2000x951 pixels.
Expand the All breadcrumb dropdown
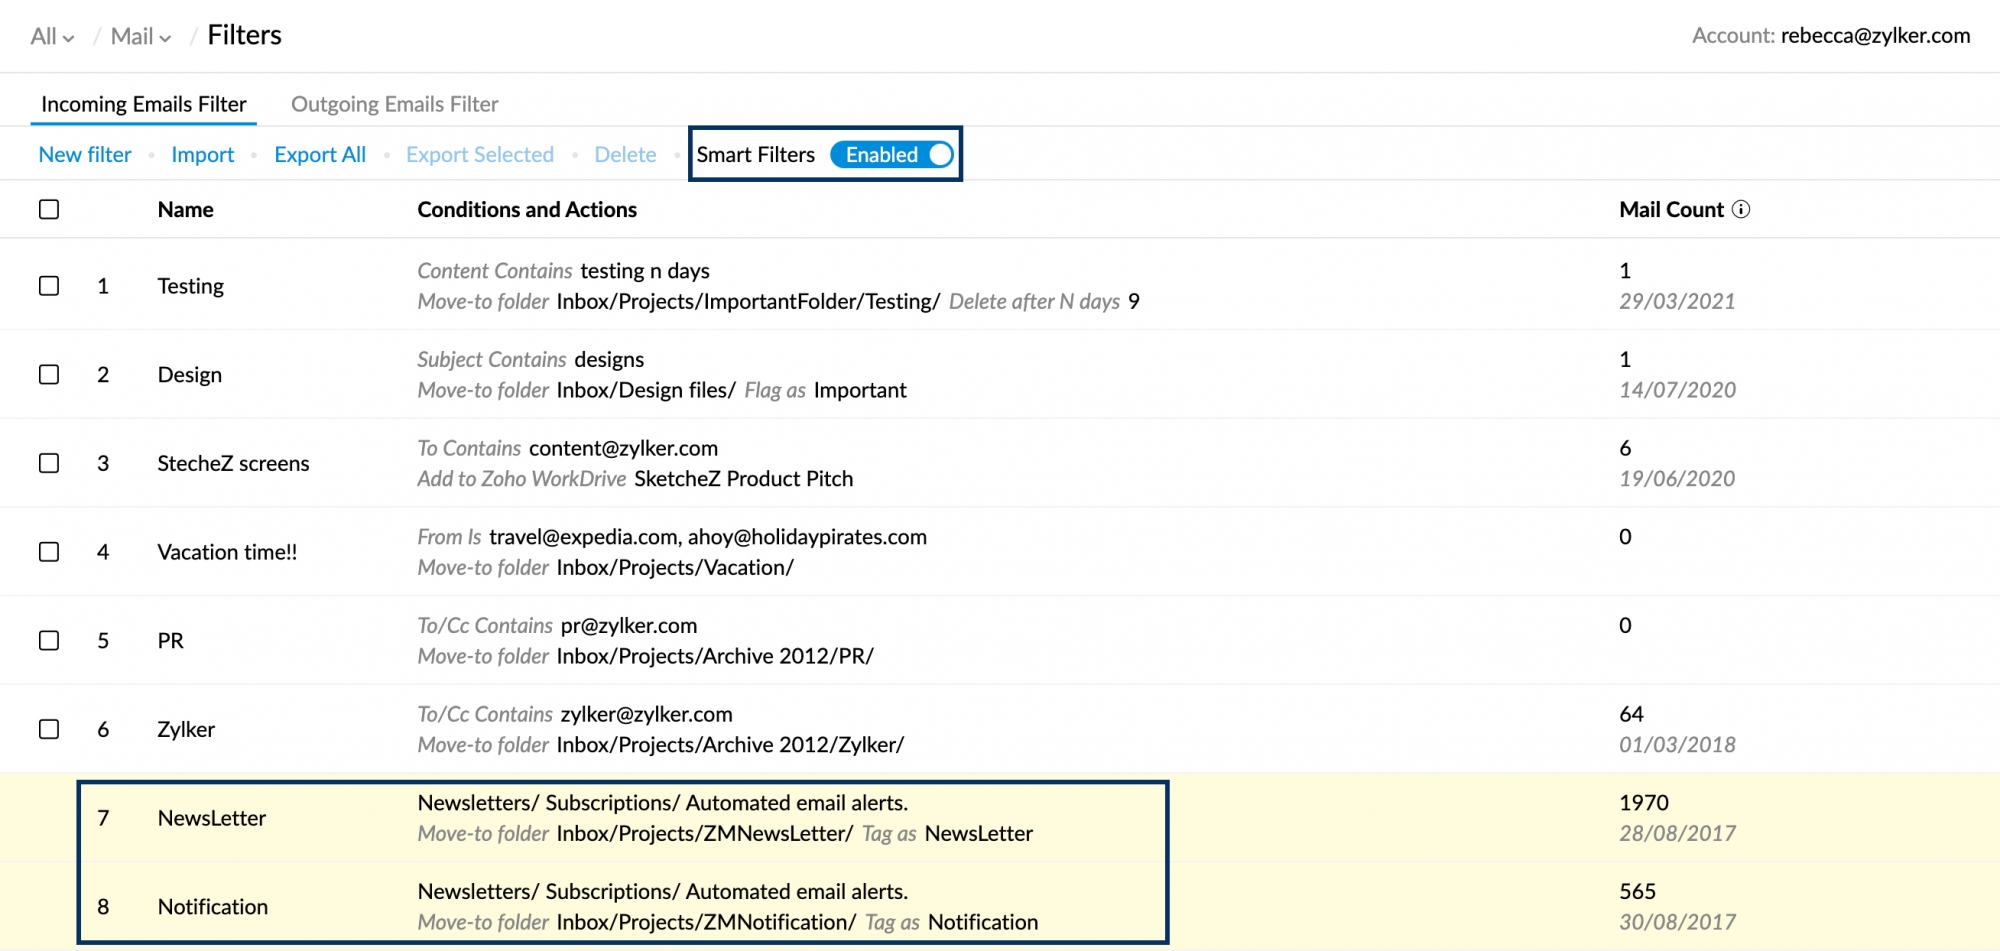pos(52,36)
